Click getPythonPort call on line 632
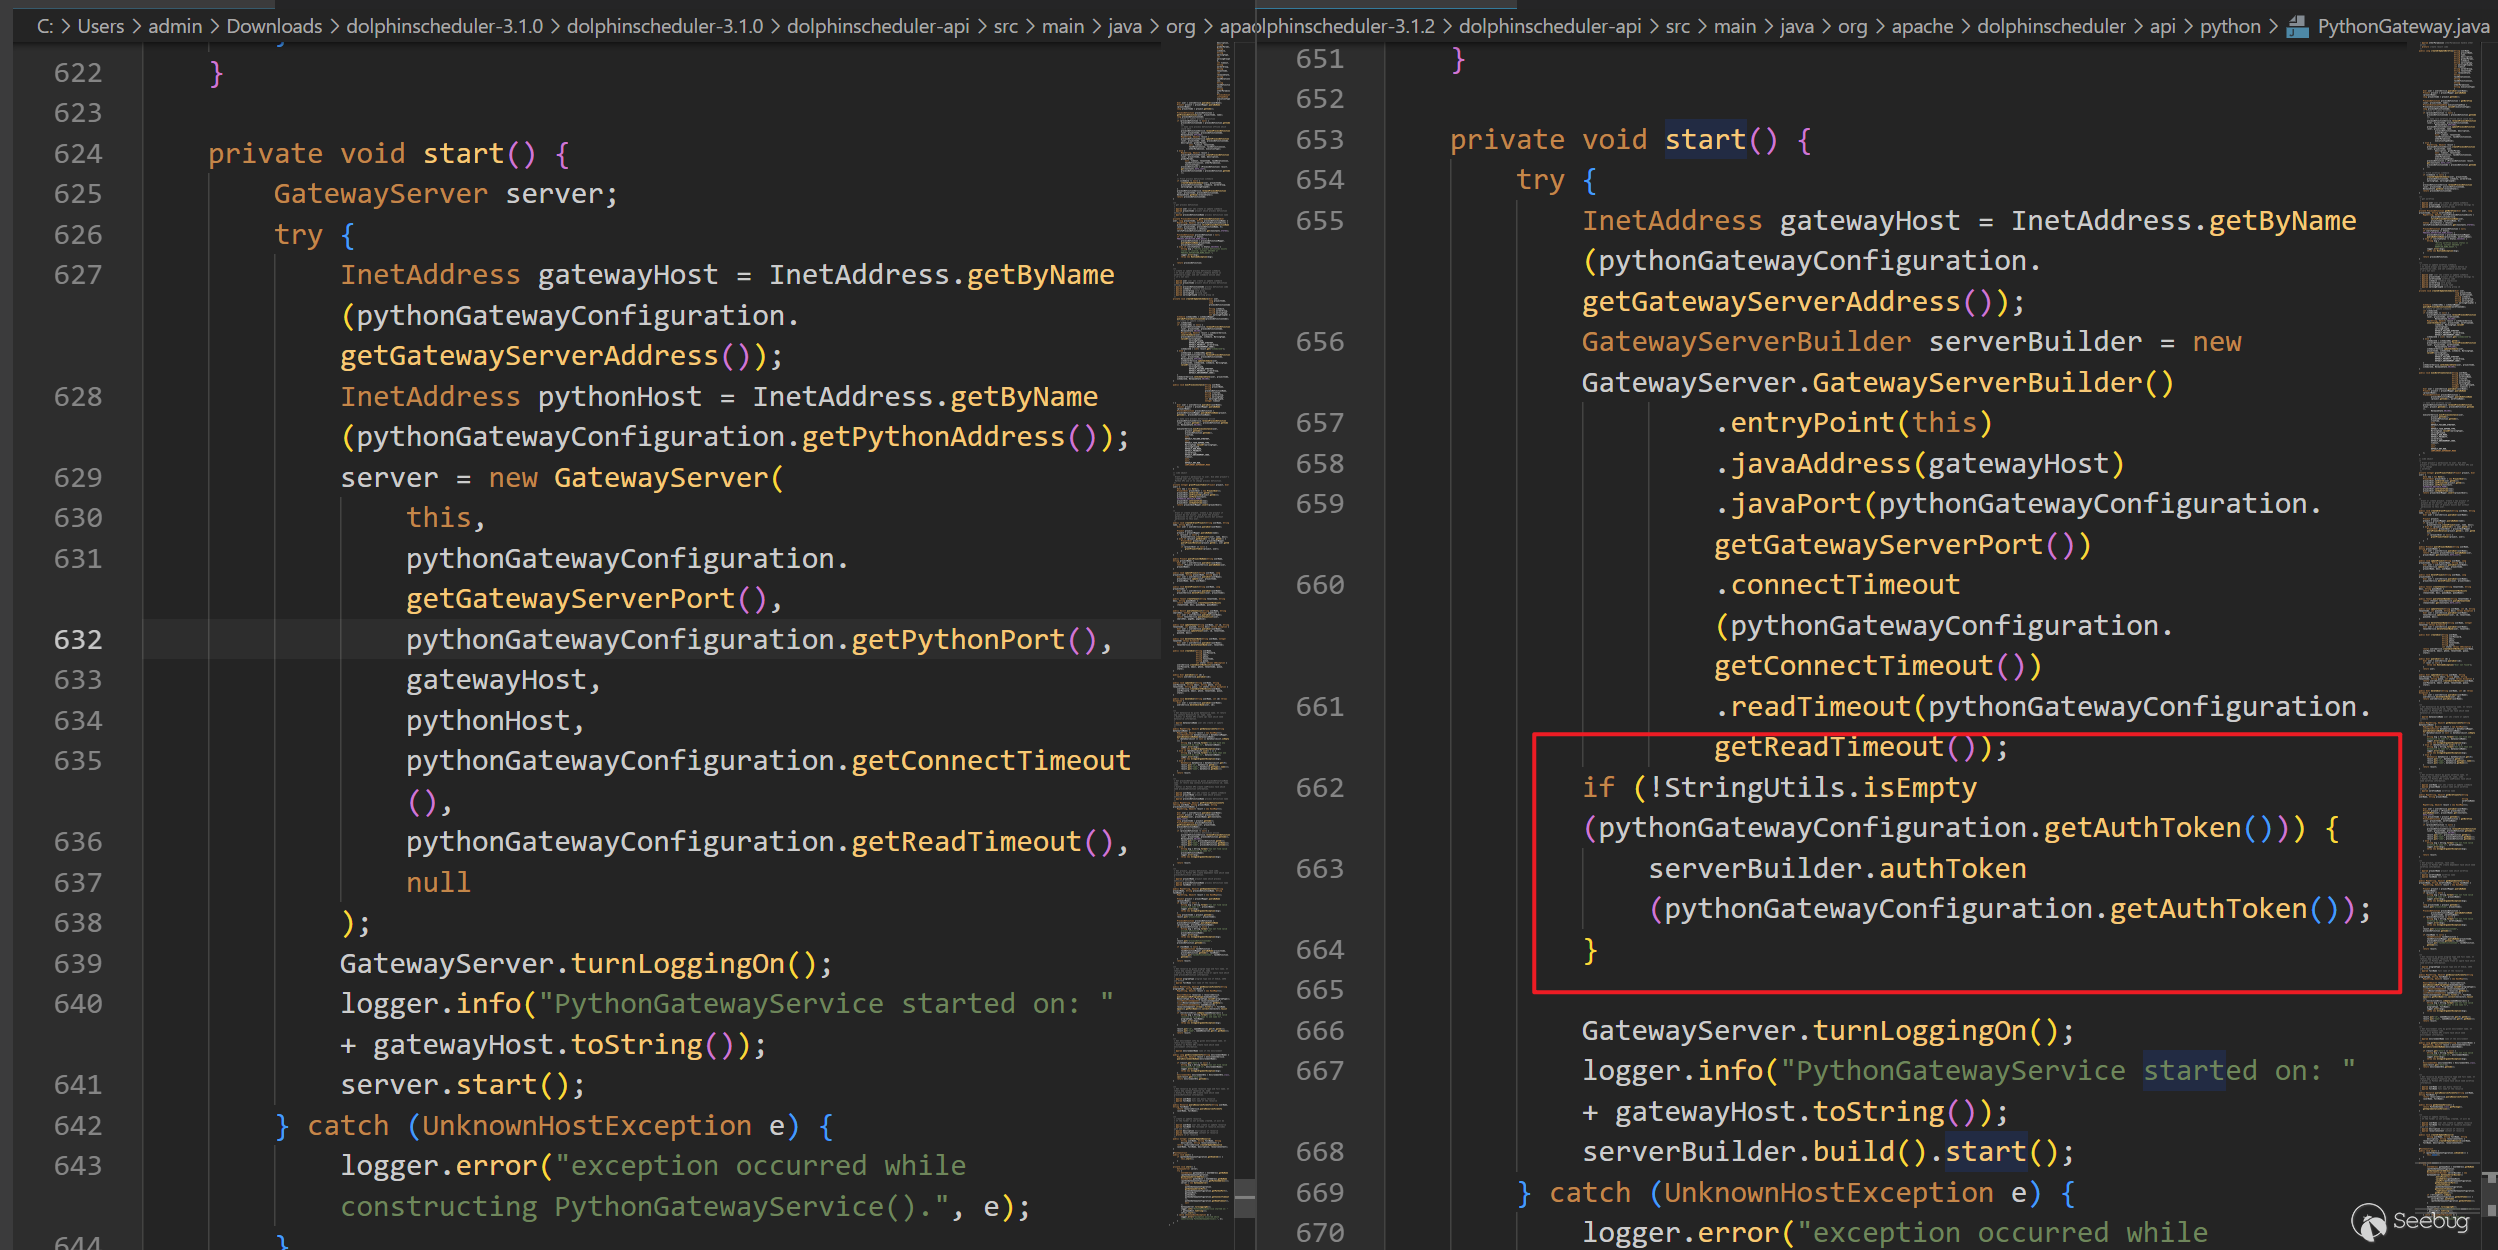The height and width of the screenshot is (1250, 2498). (957, 640)
